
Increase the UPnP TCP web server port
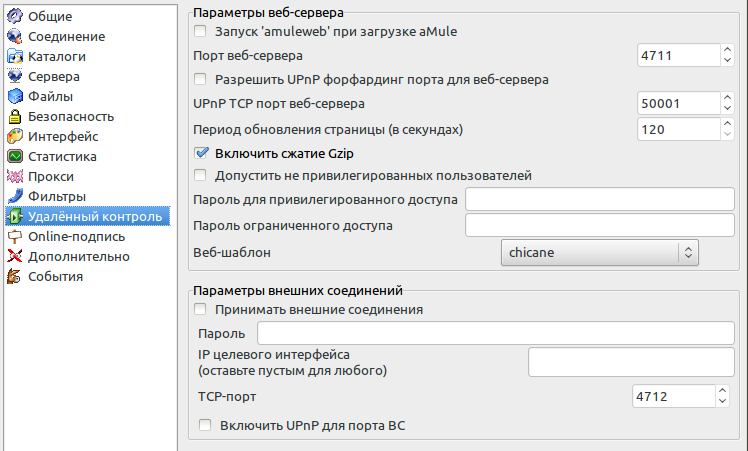[x=727, y=97]
